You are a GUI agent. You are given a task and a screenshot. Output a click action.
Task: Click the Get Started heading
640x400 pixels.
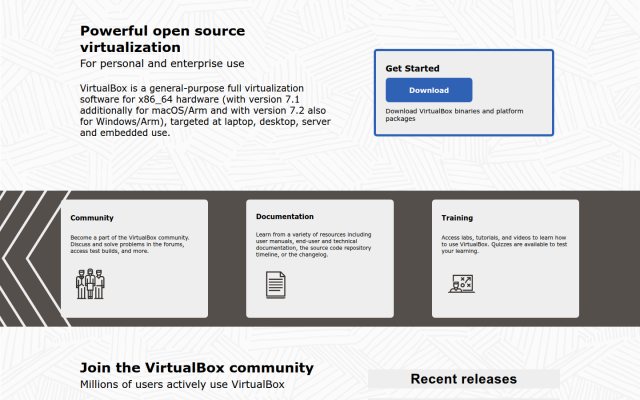pos(412,69)
